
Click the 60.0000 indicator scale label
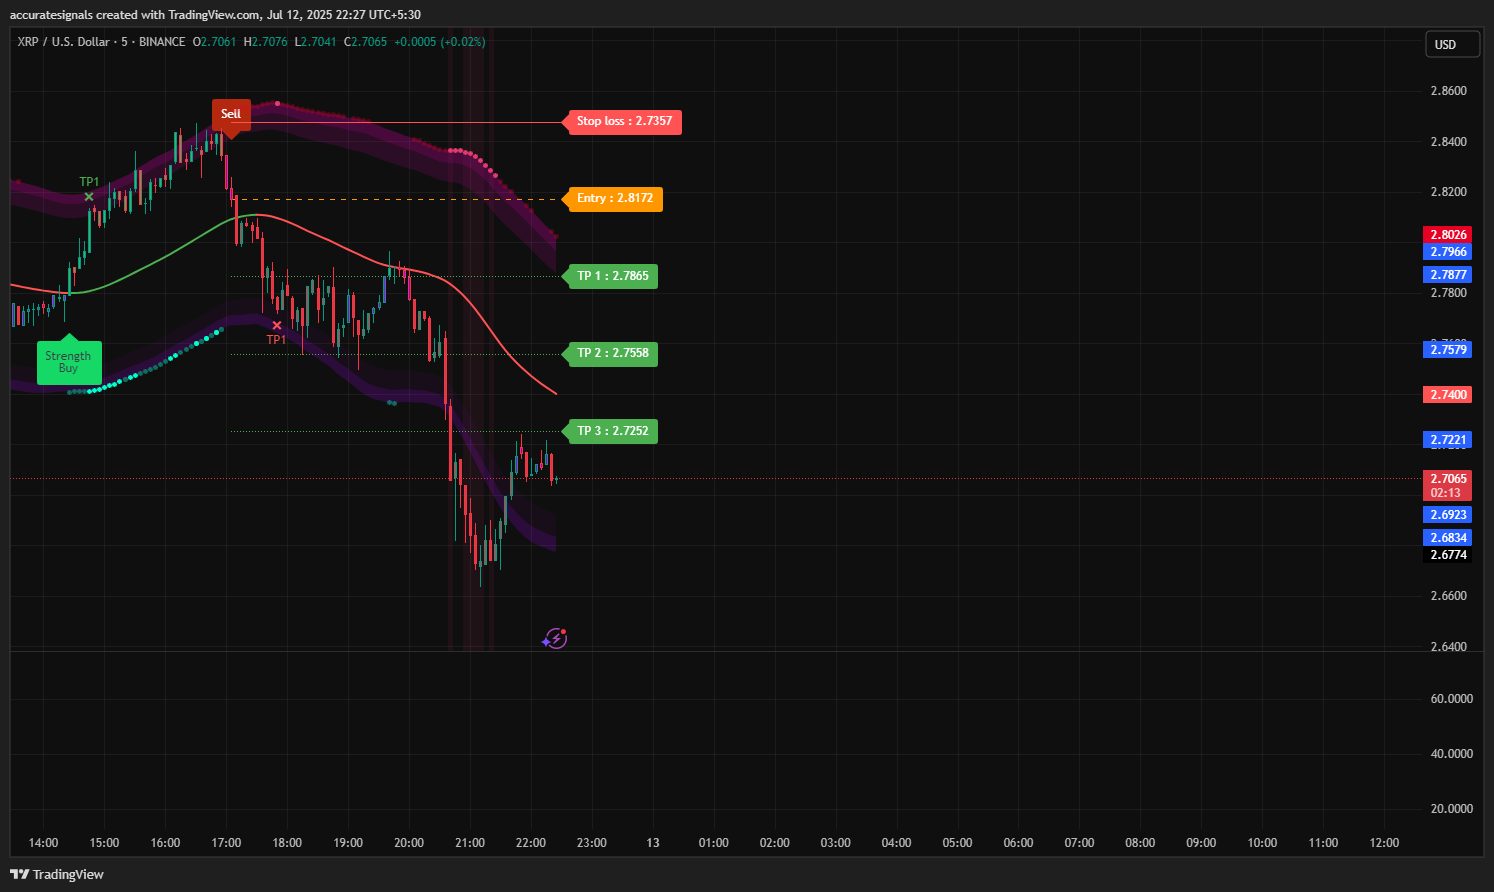tap(1452, 699)
